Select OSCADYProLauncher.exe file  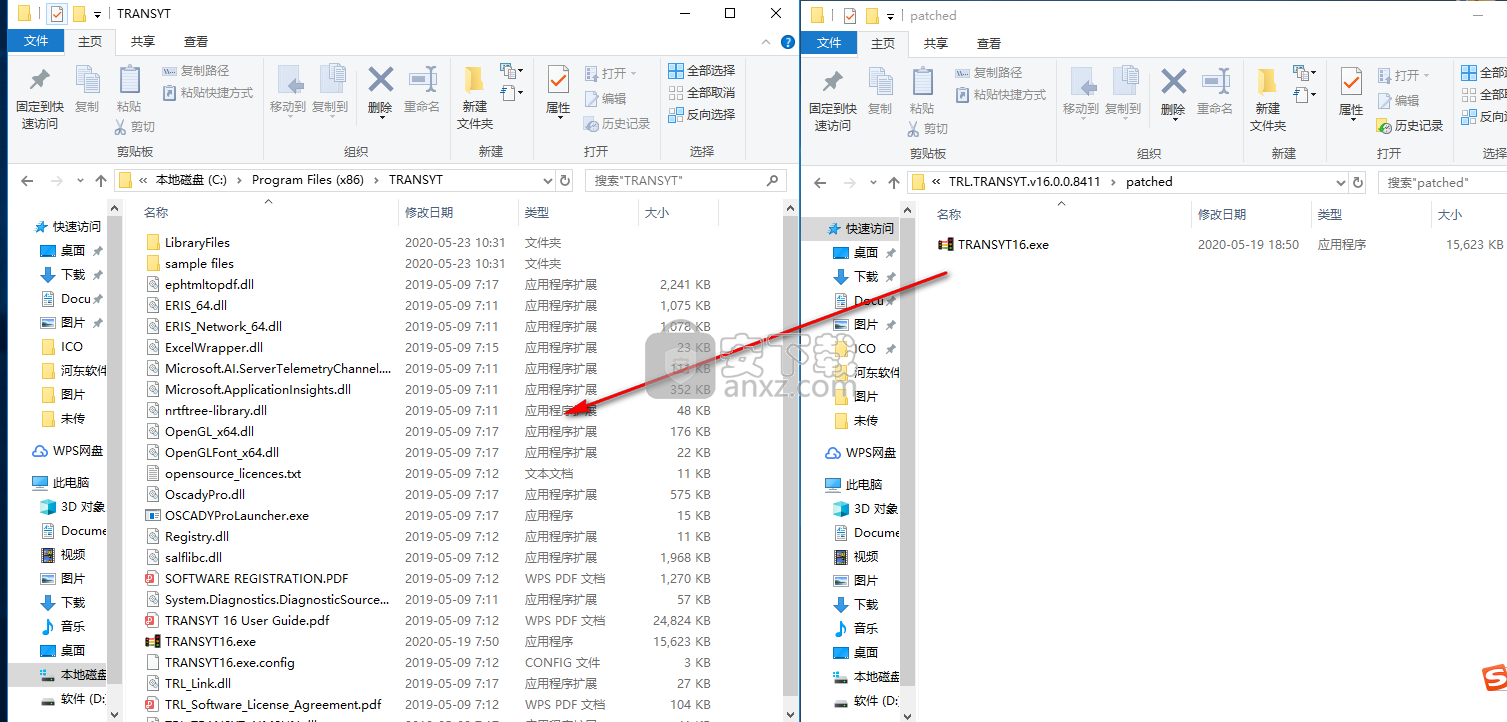pos(236,515)
